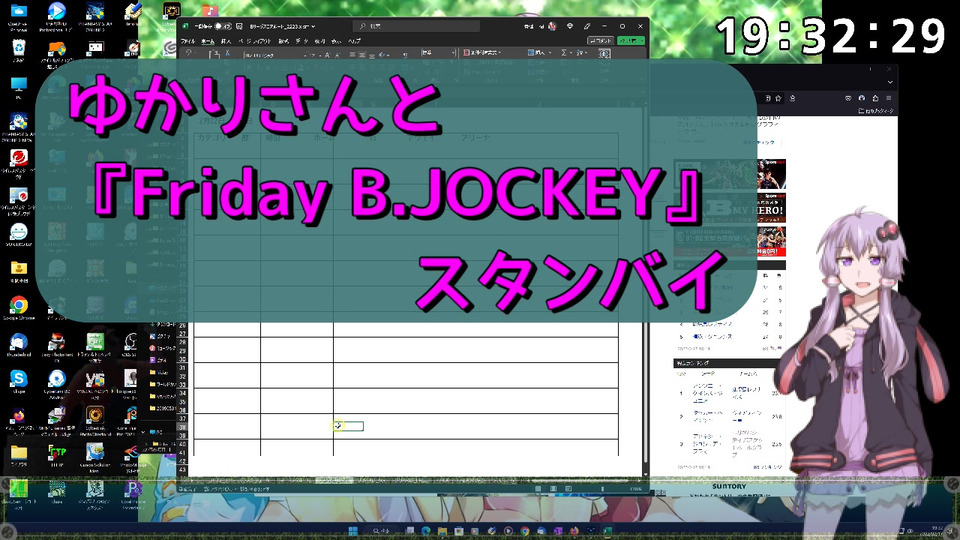Screen dimensions: 960x540
Task: Switch to the 挿入 ribbon tab
Action: point(226,41)
